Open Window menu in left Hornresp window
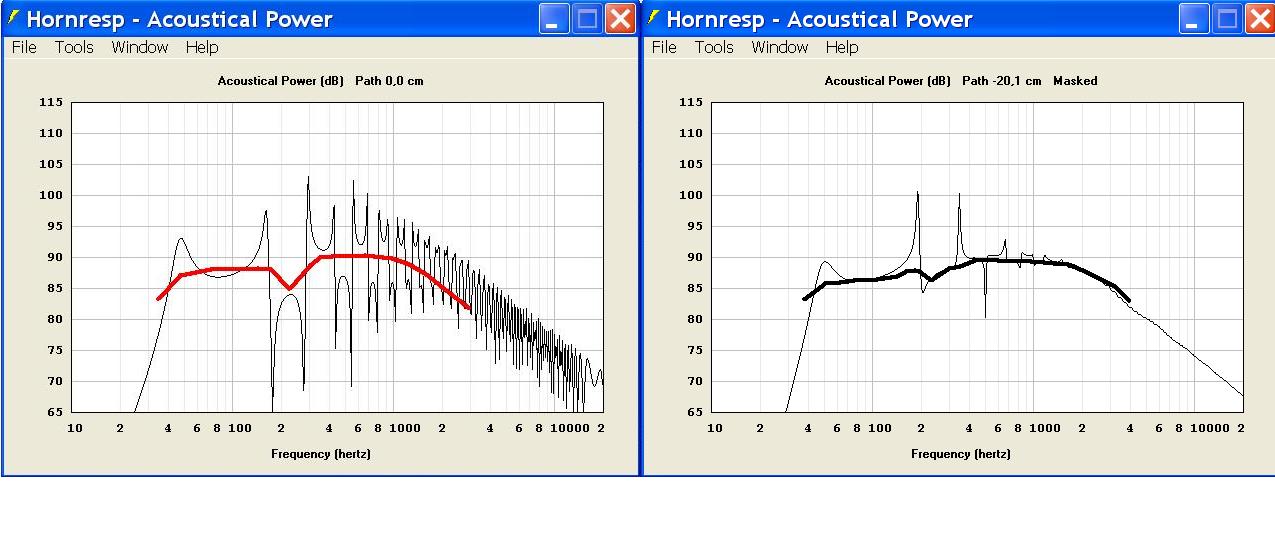This screenshot has height=540, width=1275. point(139,47)
